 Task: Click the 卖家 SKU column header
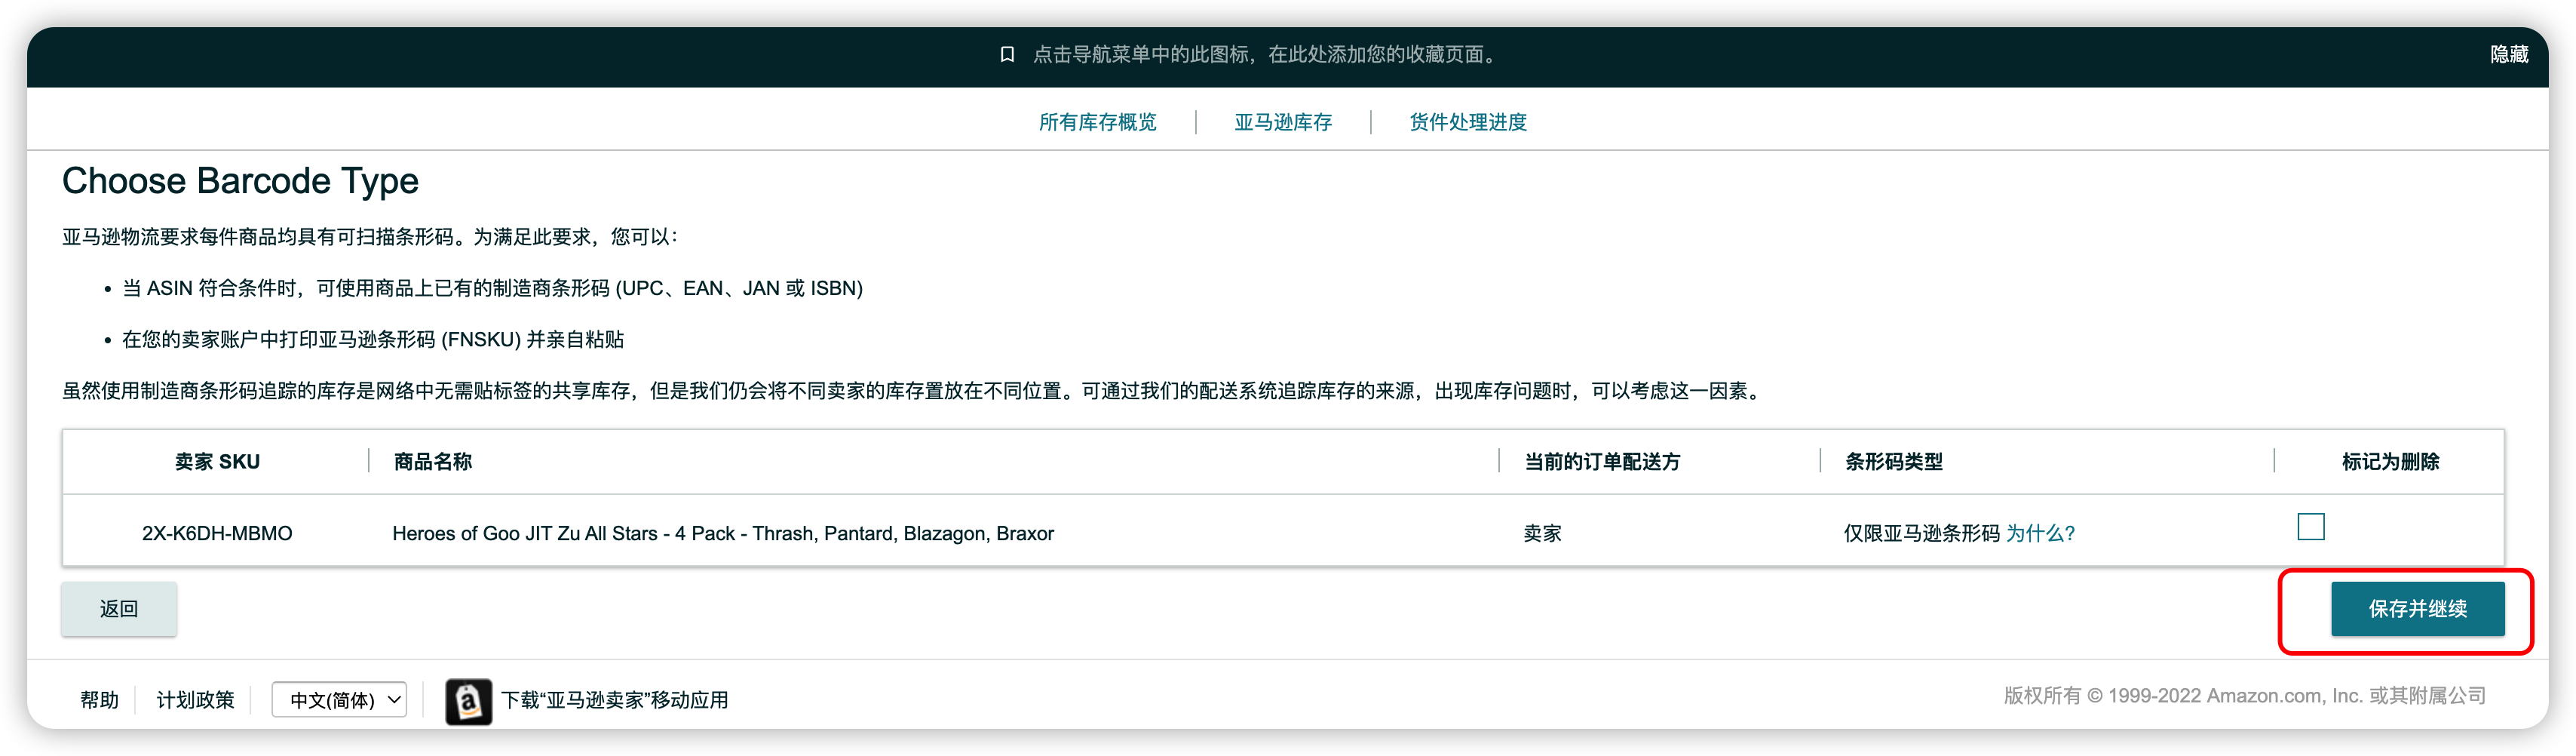[x=217, y=461]
